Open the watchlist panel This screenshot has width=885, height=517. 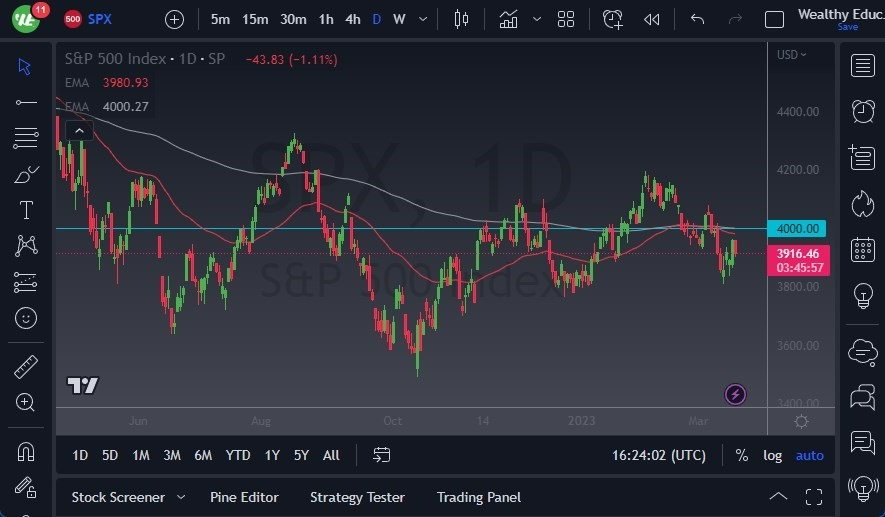pos(862,65)
